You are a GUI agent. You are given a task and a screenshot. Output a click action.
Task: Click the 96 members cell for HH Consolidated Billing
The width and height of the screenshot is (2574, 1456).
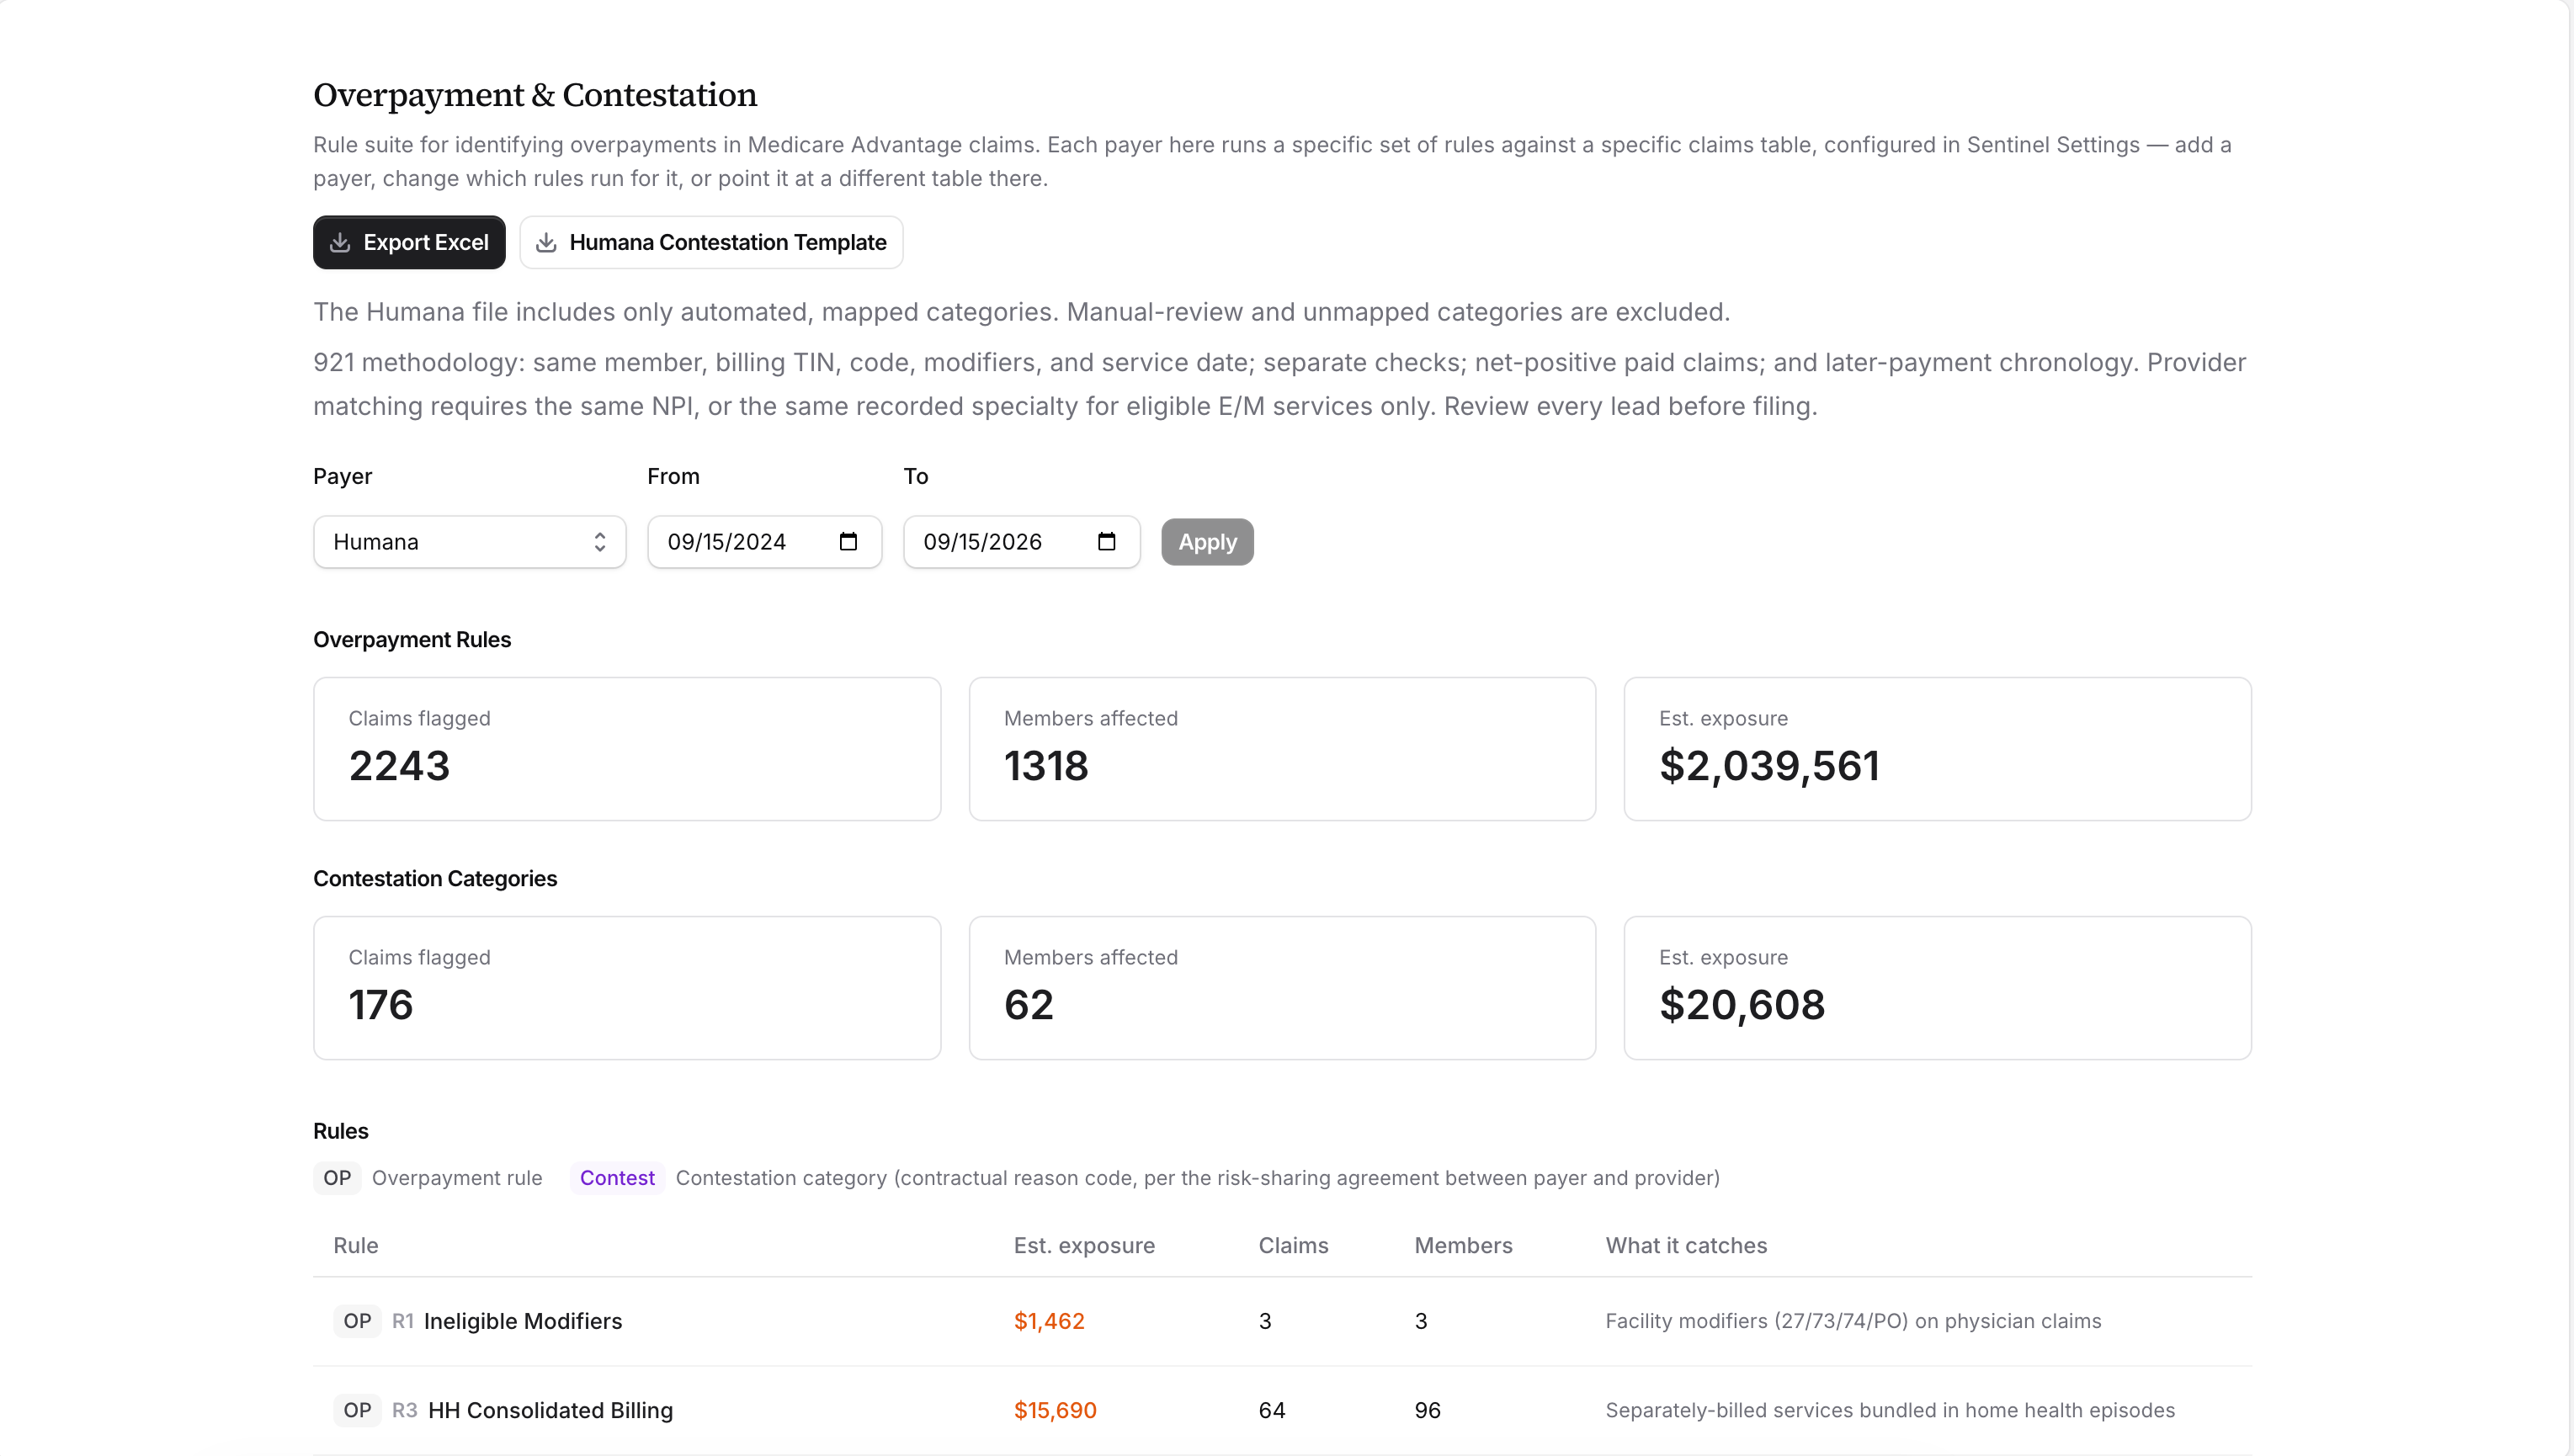[x=1427, y=1410]
